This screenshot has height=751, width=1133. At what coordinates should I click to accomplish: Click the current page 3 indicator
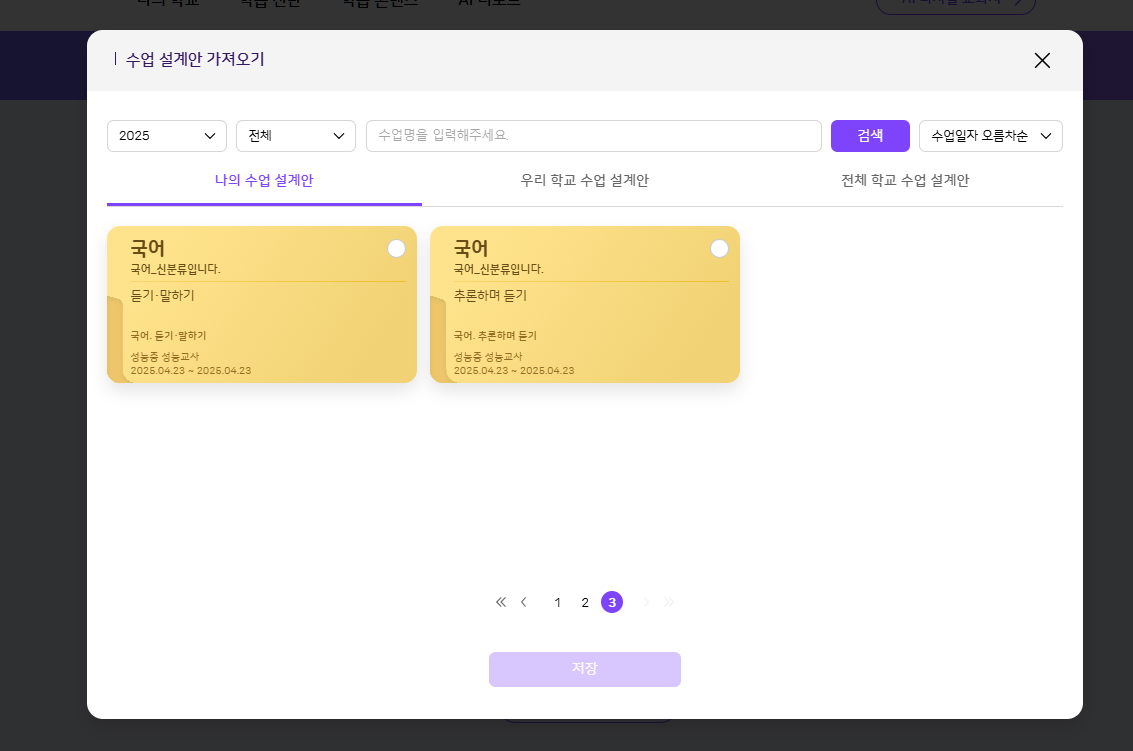pos(612,602)
